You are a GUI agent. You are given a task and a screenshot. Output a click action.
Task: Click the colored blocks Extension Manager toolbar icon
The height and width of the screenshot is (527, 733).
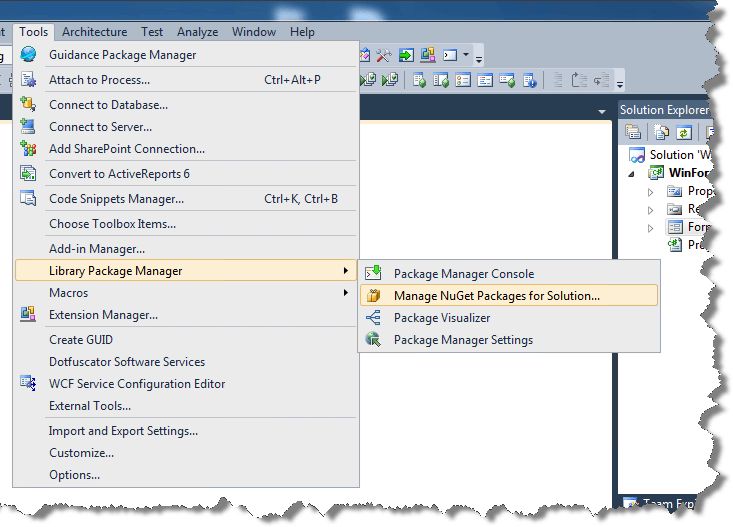click(x=428, y=55)
